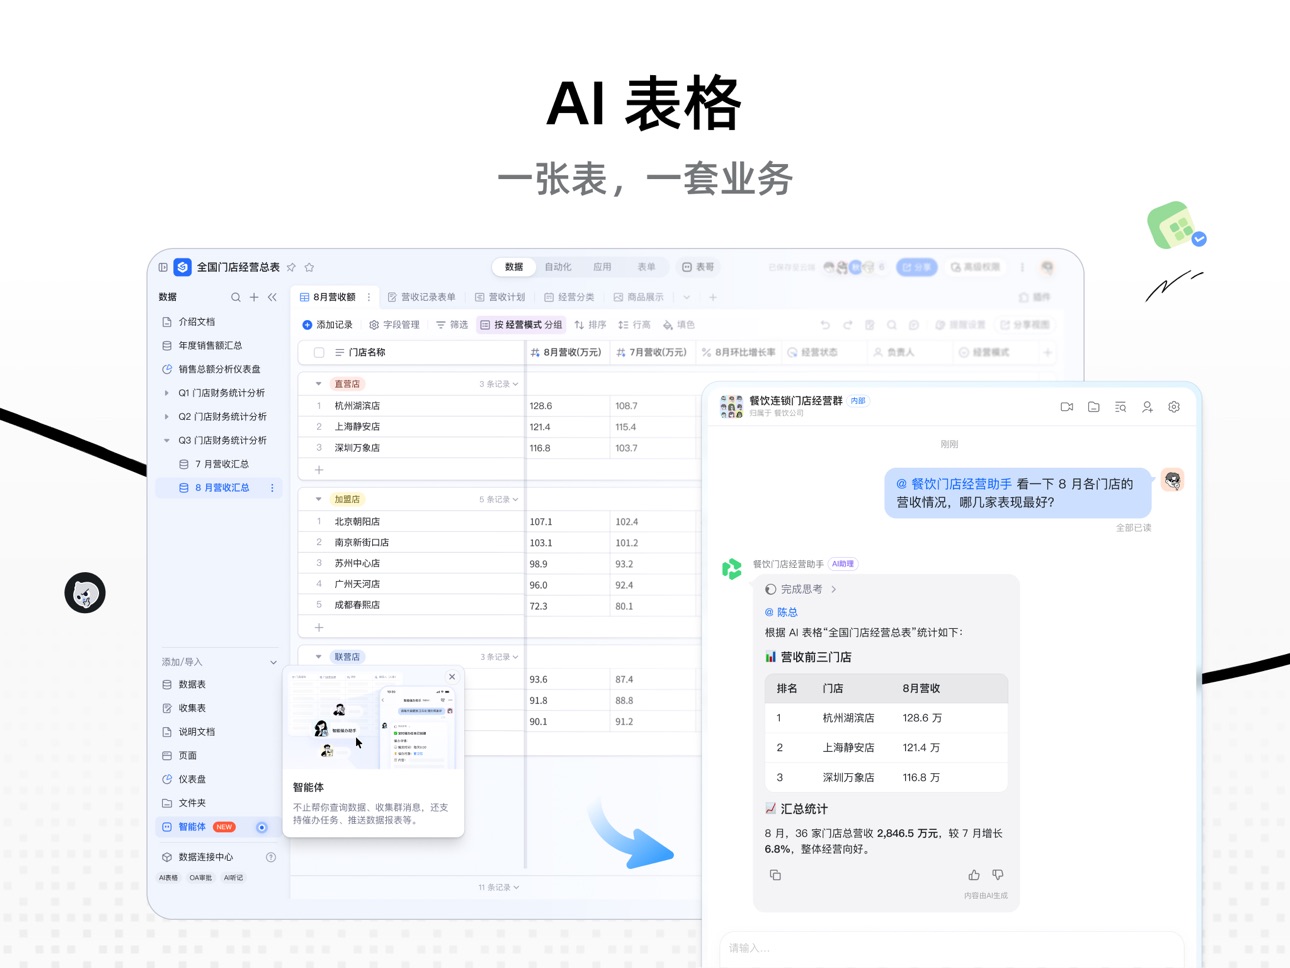Open table search magnifier icon

pos(892,325)
